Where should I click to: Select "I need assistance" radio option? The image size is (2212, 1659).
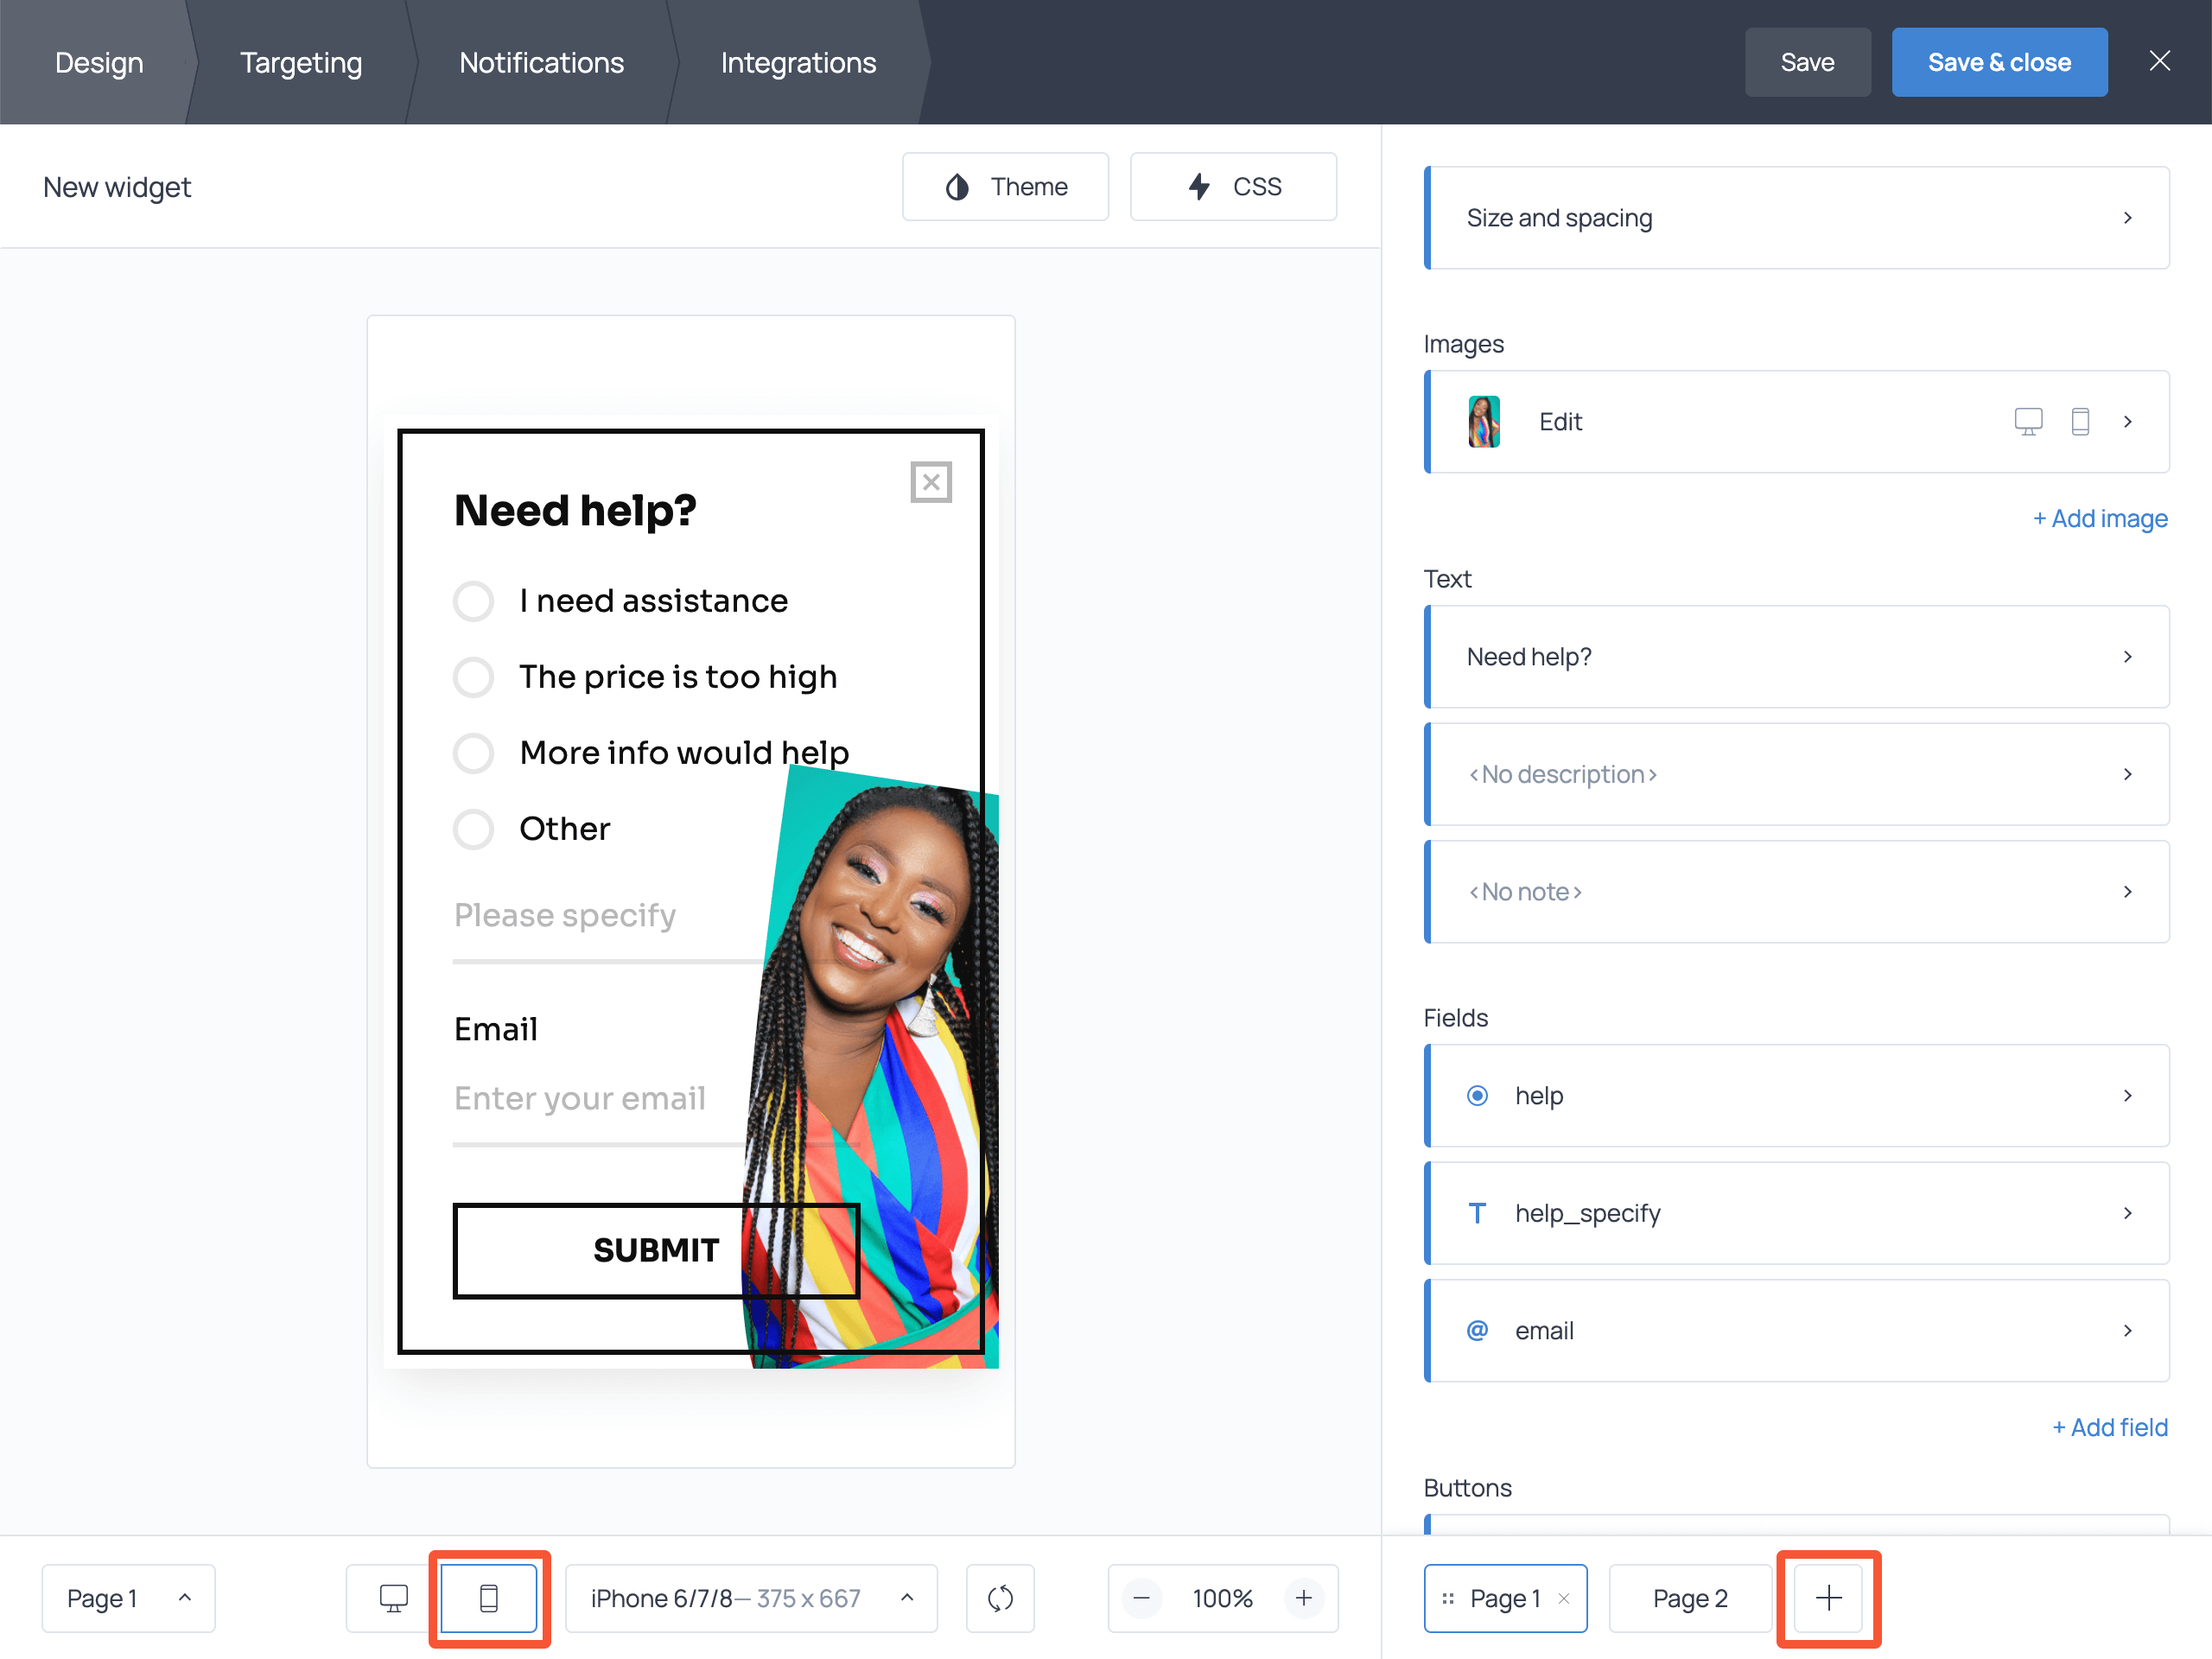(x=473, y=601)
